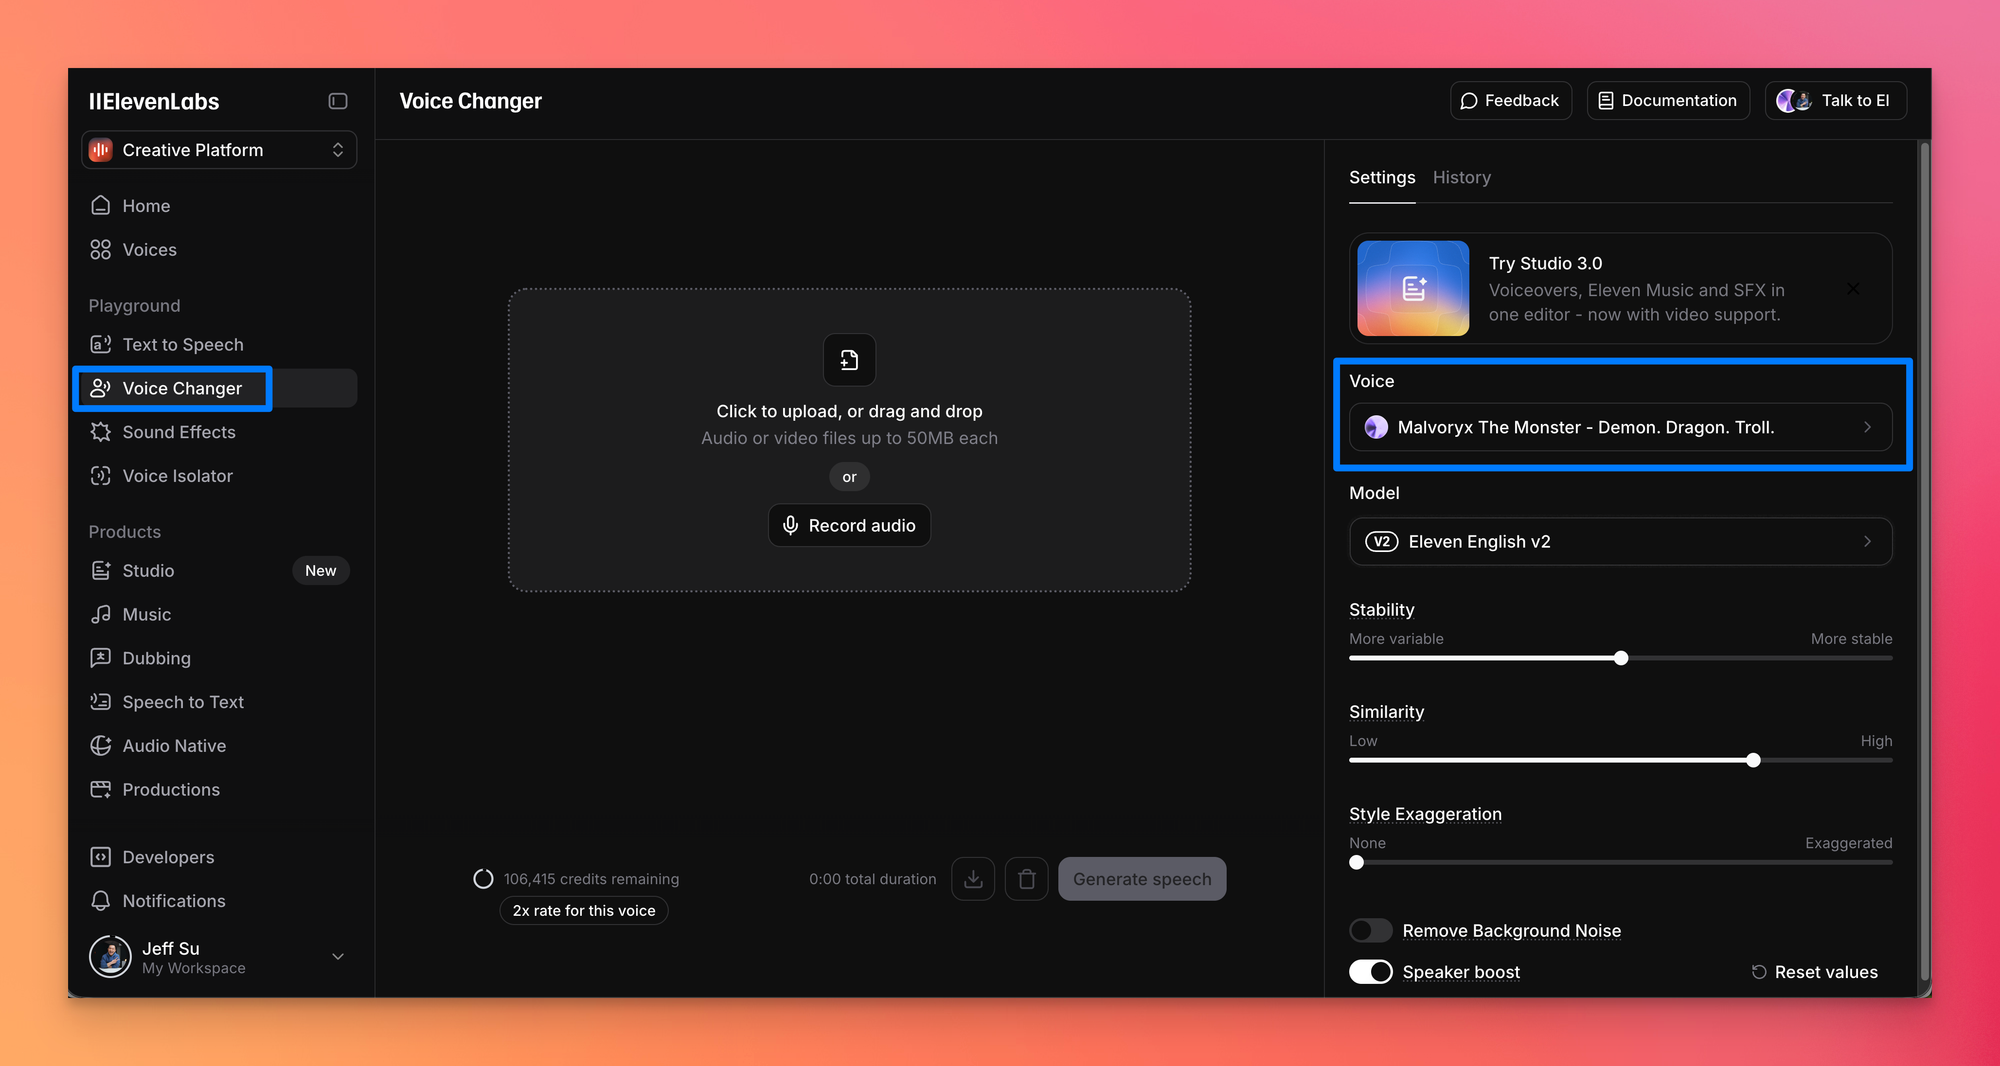2000x1066 pixels.
Task: Click the download audio icon
Action: [973, 879]
